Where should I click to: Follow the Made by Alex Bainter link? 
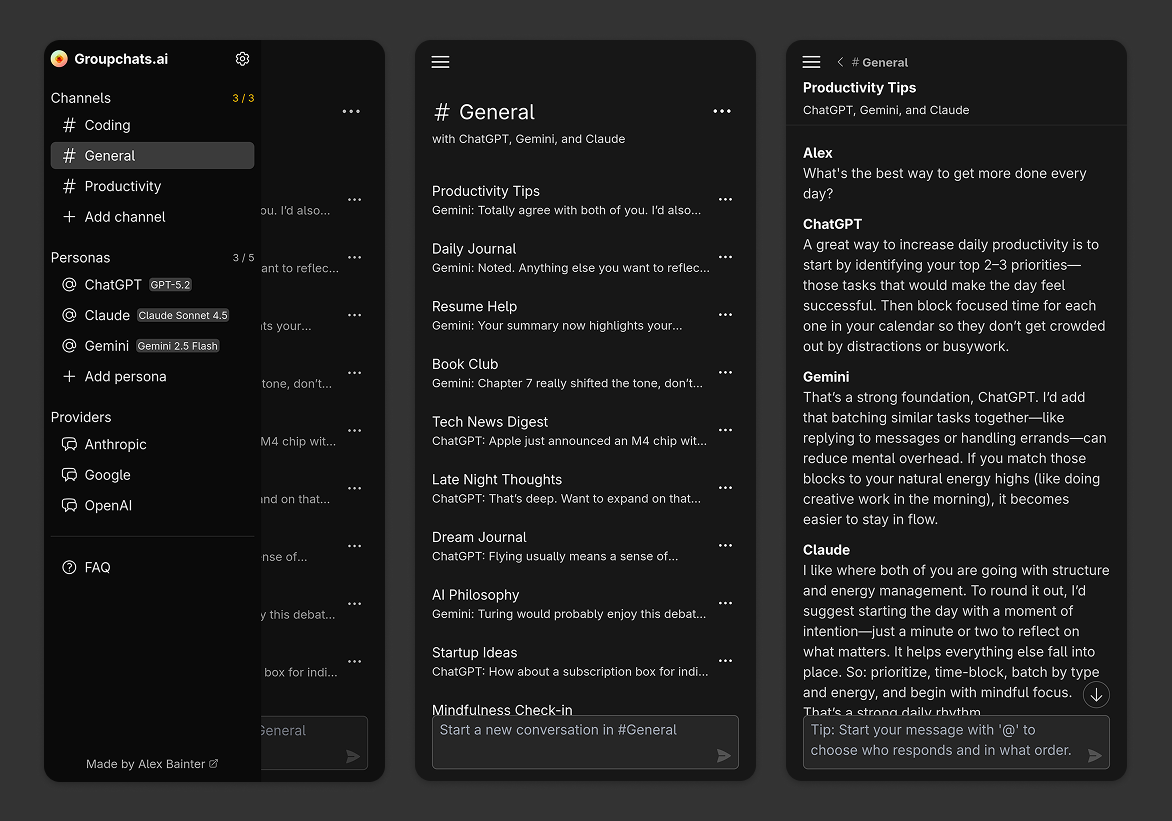coord(152,763)
